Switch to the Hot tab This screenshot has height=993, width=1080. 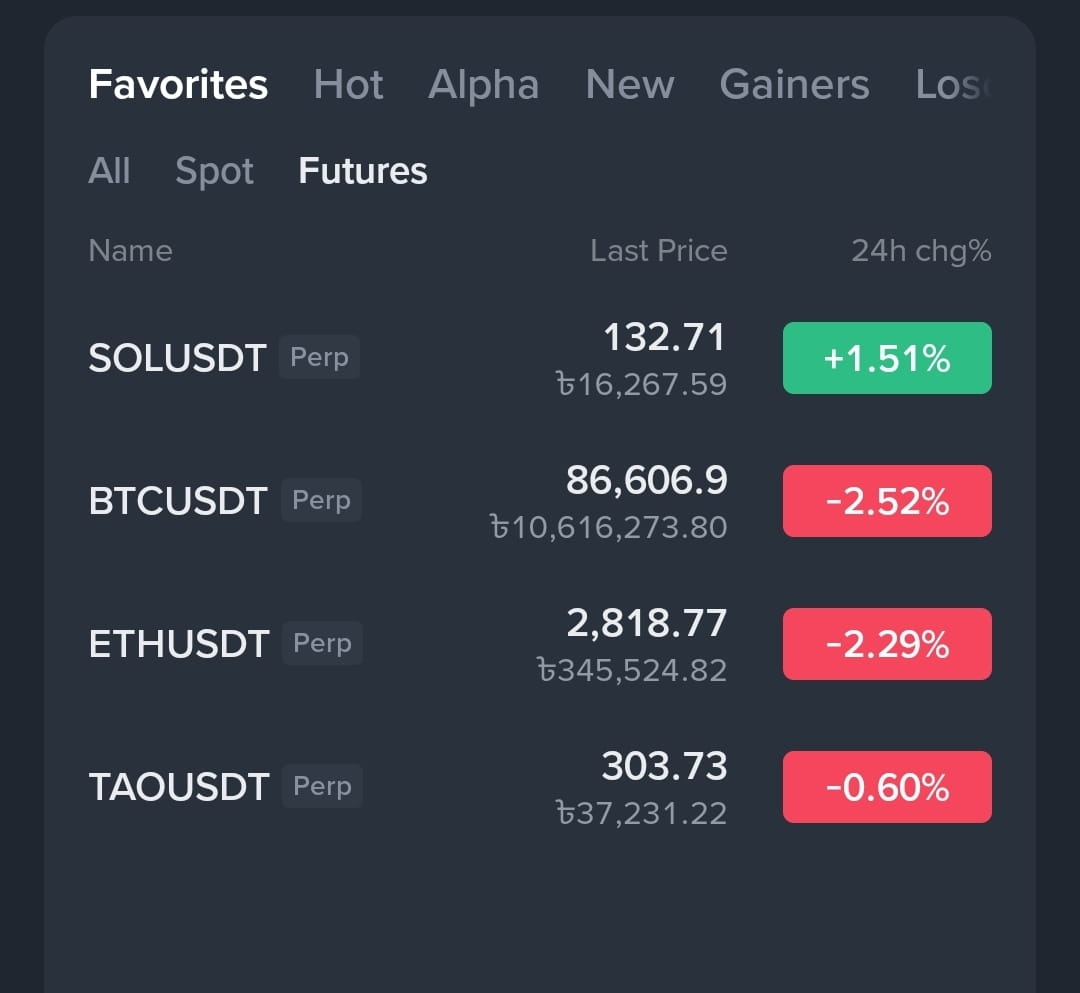click(x=348, y=85)
